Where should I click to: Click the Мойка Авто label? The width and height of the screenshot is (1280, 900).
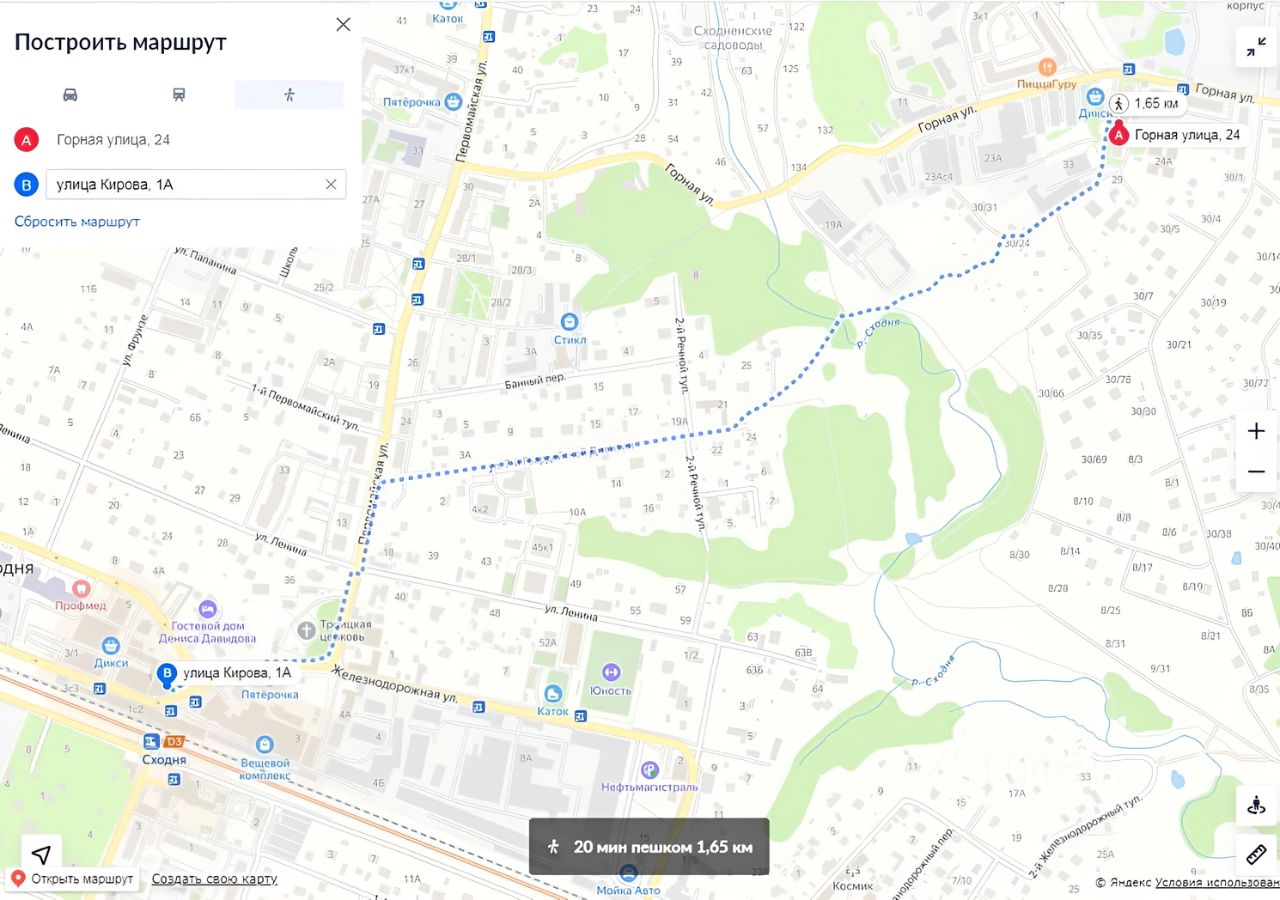tap(628, 890)
